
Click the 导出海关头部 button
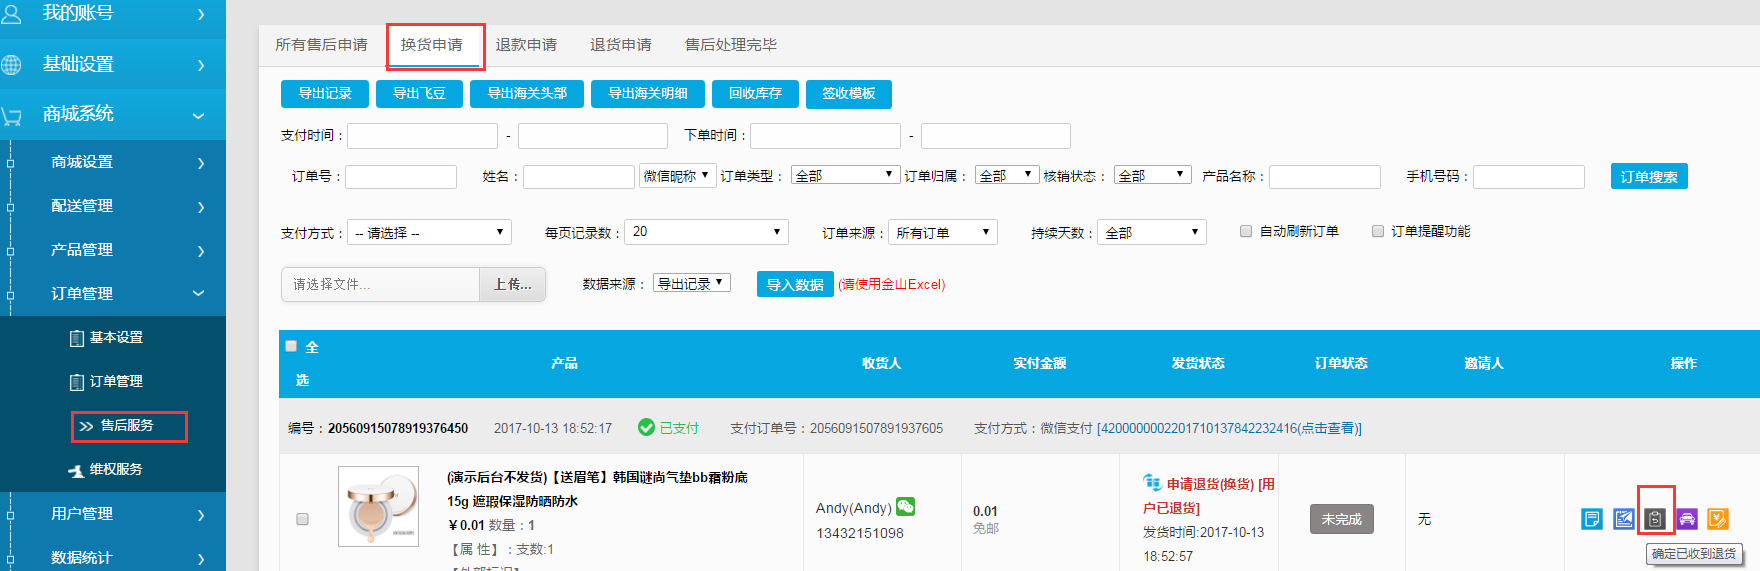point(527,94)
